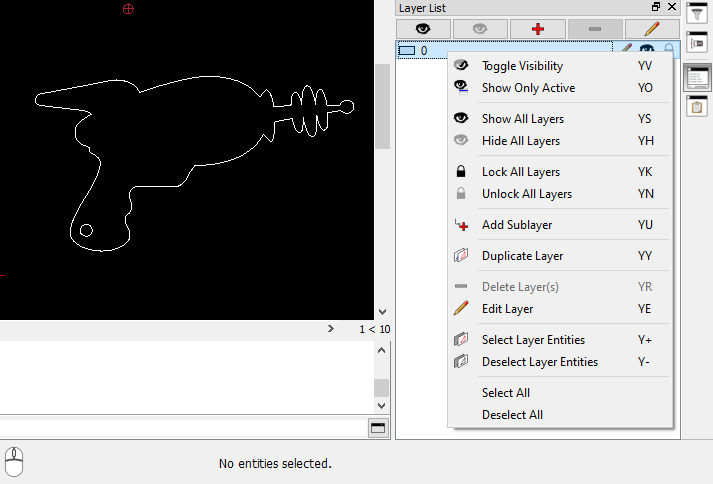713x484 pixels.
Task: Choose Lock All Layers menu entry
Action: click(560, 172)
